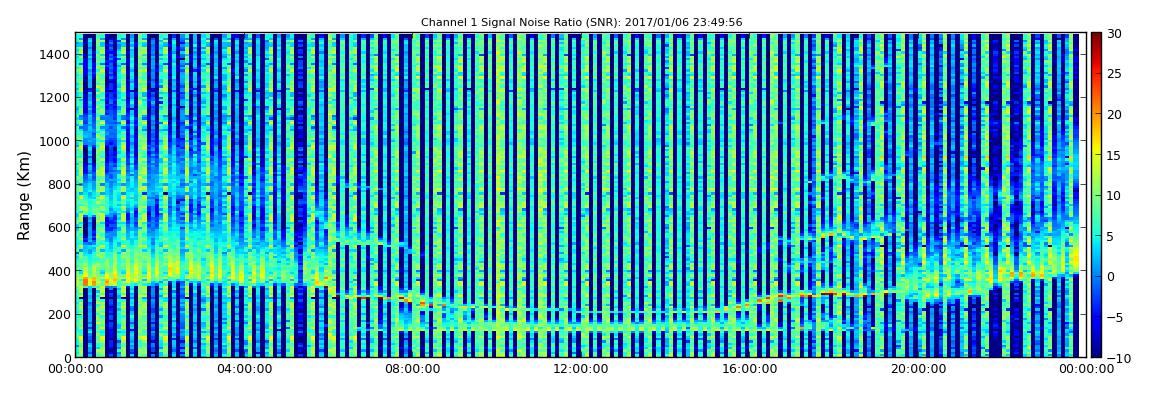The image size is (1150, 407).
Task: Click the 1000 range tick label
Action: (x=56, y=141)
